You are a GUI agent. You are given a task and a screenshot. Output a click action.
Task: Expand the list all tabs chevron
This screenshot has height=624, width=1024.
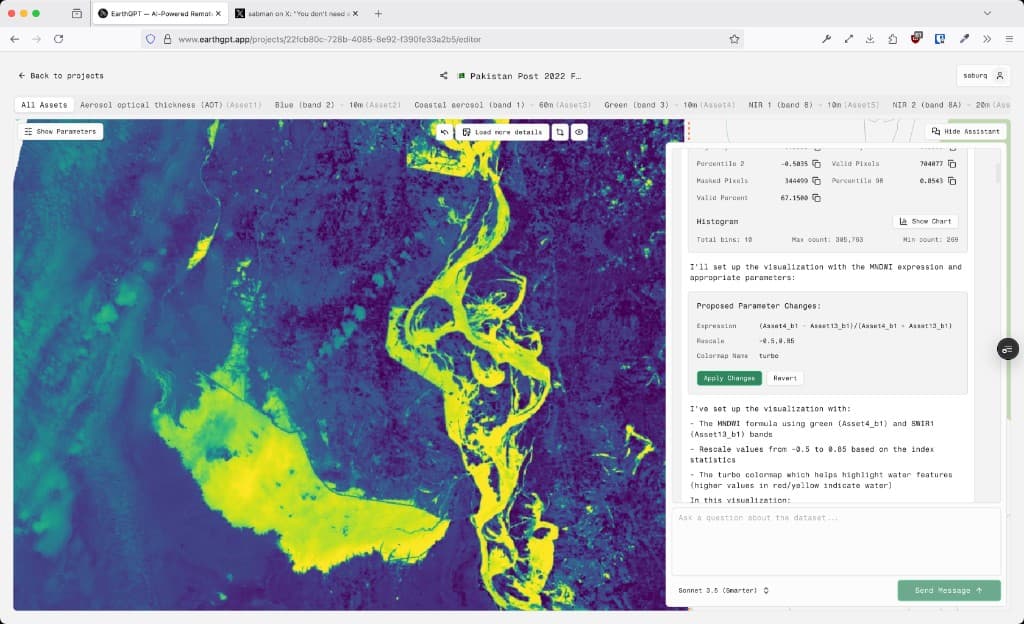[987, 13]
